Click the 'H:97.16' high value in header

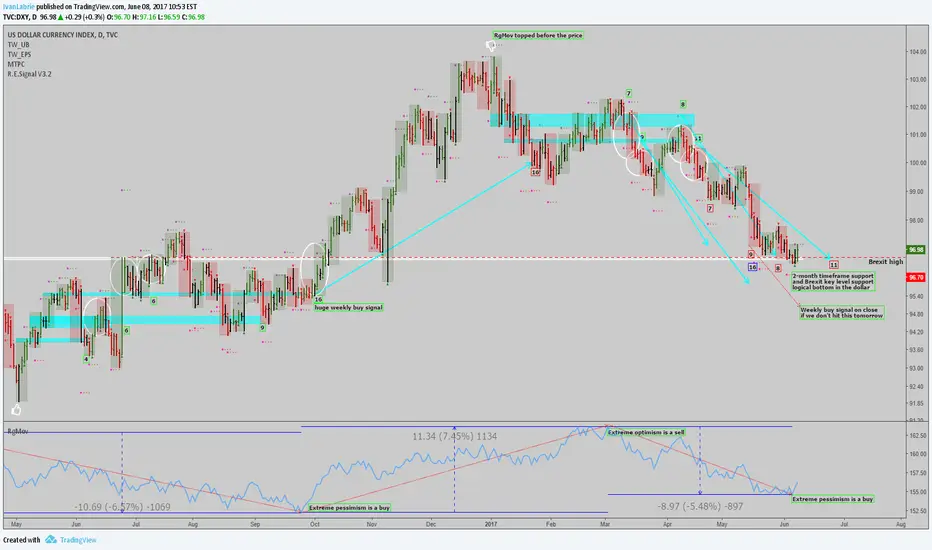pyautogui.click(x=144, y=17)
